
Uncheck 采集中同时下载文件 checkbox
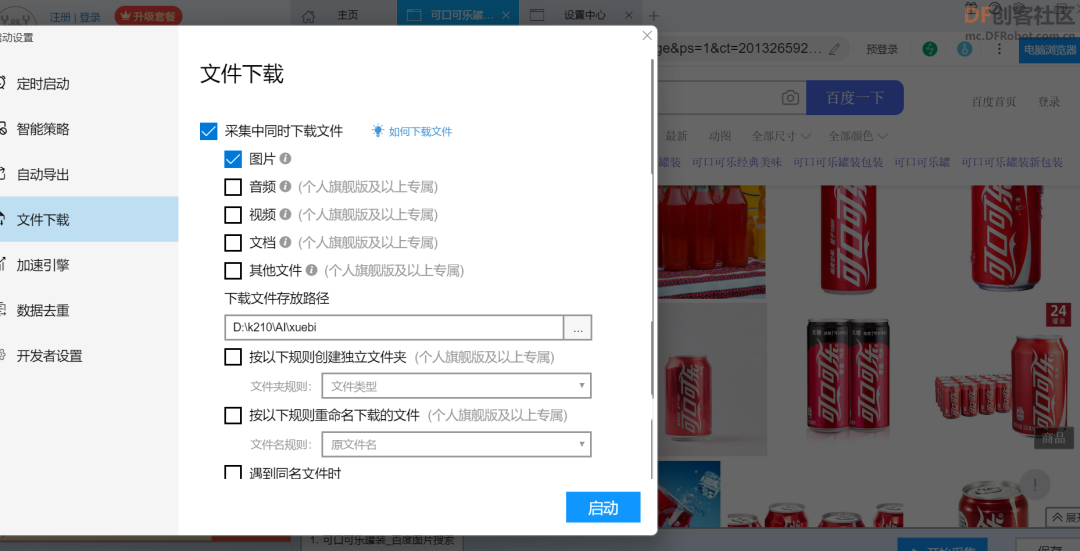209,131
